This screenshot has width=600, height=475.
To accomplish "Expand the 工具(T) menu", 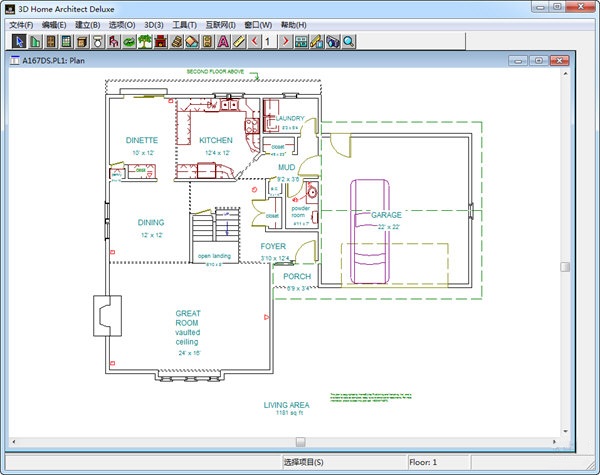I will [183, 24].
